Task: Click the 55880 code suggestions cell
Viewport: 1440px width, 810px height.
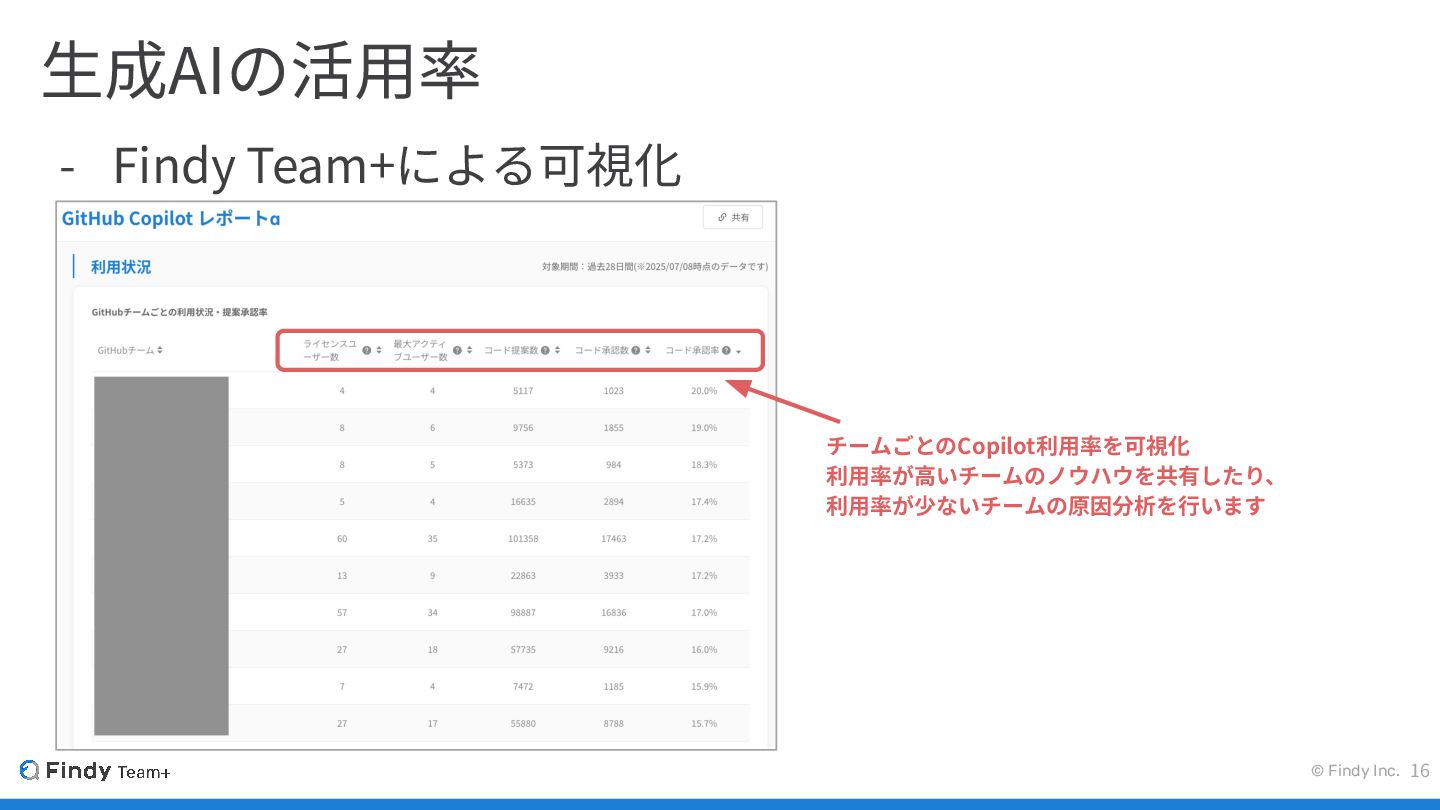Action: click(x=523, y=724)
